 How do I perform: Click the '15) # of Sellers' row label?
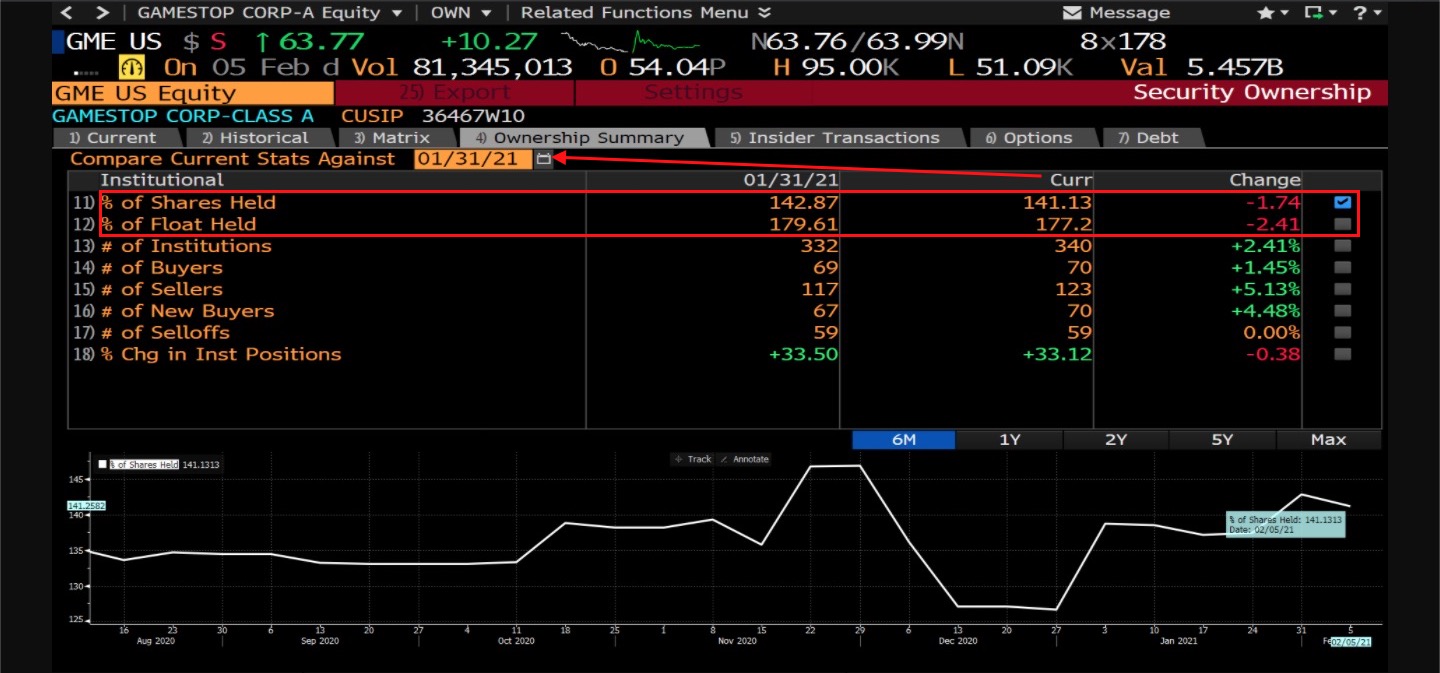tap(146, 289)
